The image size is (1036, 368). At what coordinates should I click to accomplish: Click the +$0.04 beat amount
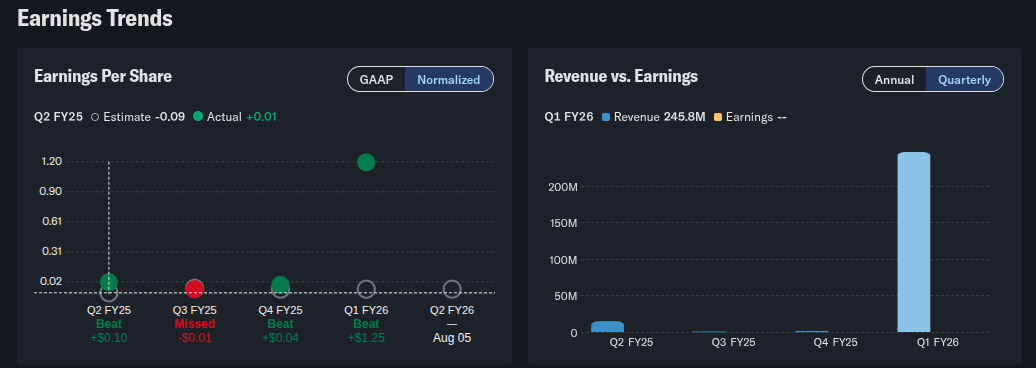pyautogui.click(x=280, y=338)
